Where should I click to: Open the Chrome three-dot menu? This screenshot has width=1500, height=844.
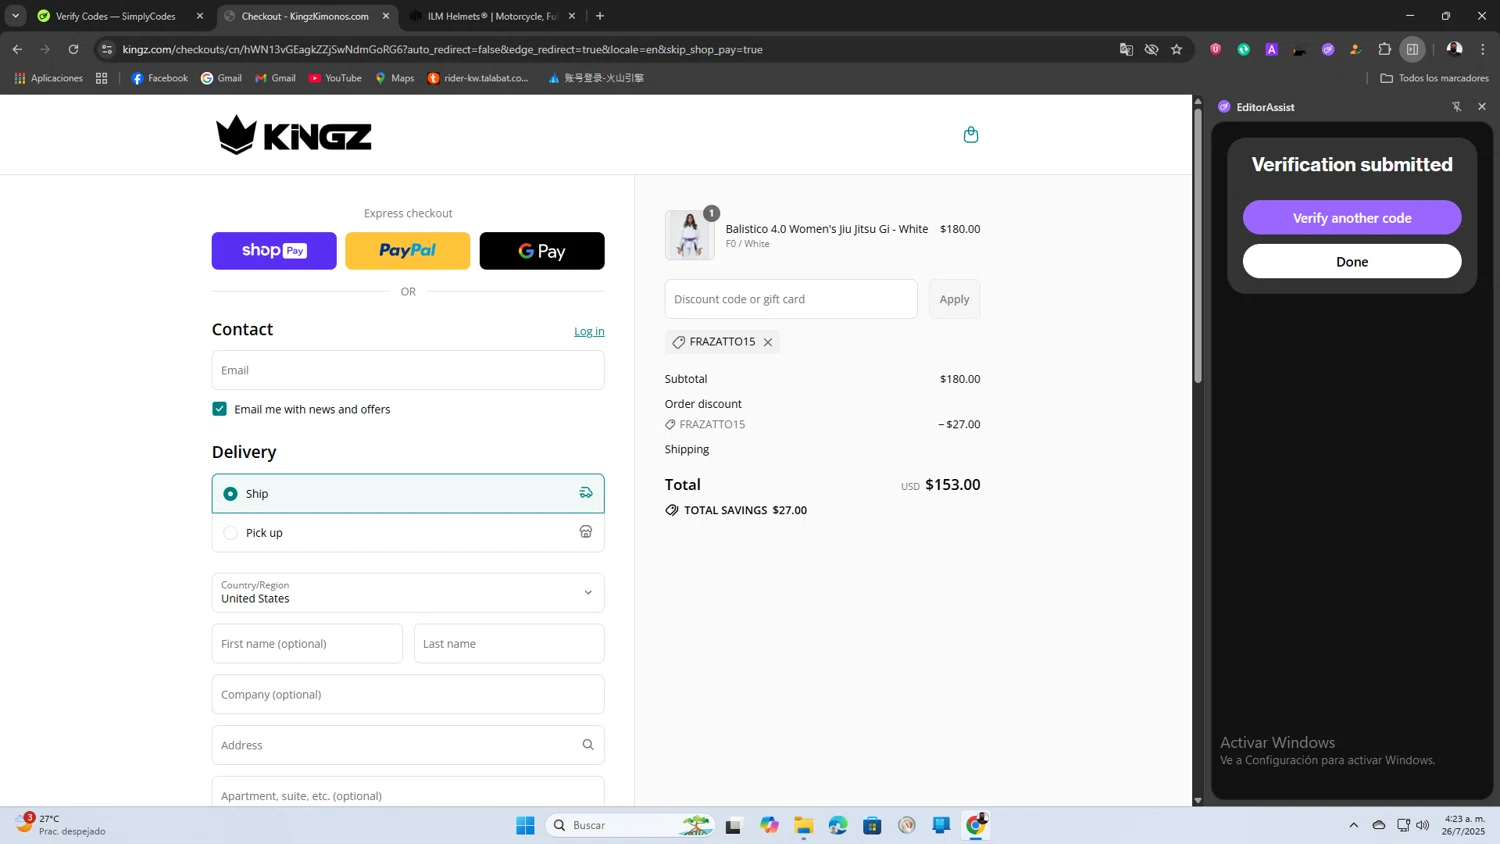[1483, 49]
